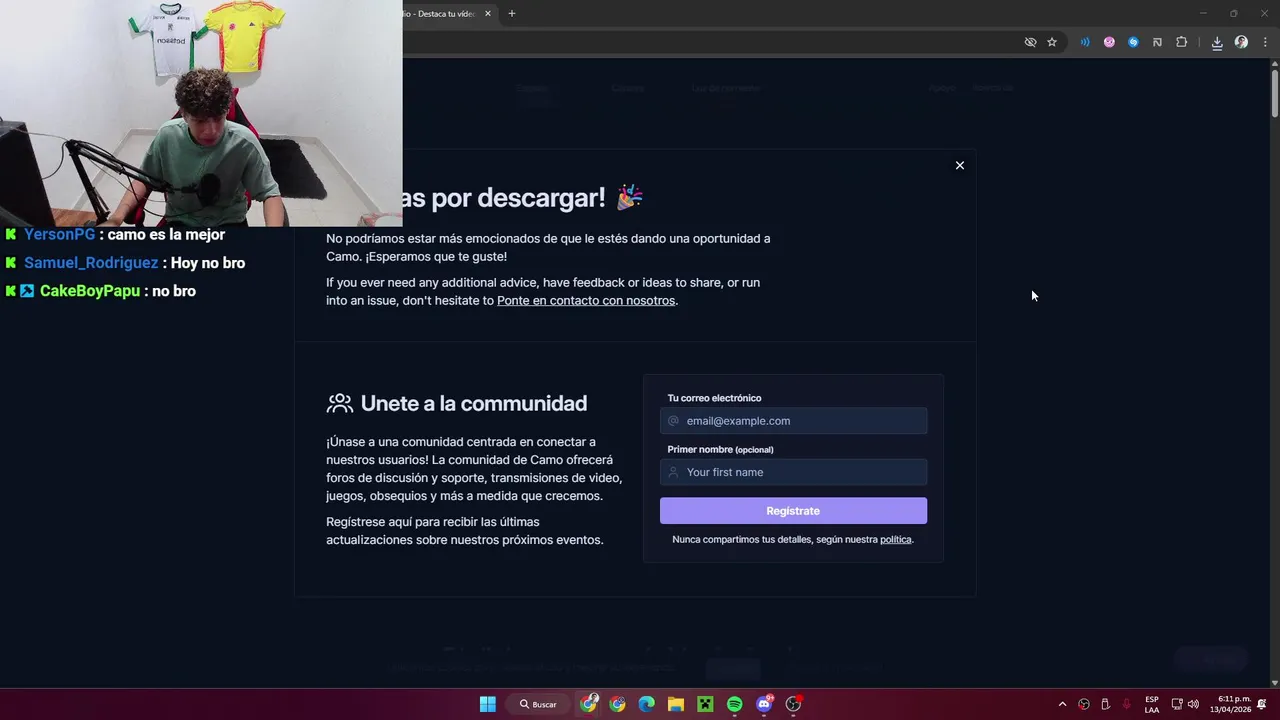
Task: Click the pink round extension icon
Action: tap(1109, 42)
